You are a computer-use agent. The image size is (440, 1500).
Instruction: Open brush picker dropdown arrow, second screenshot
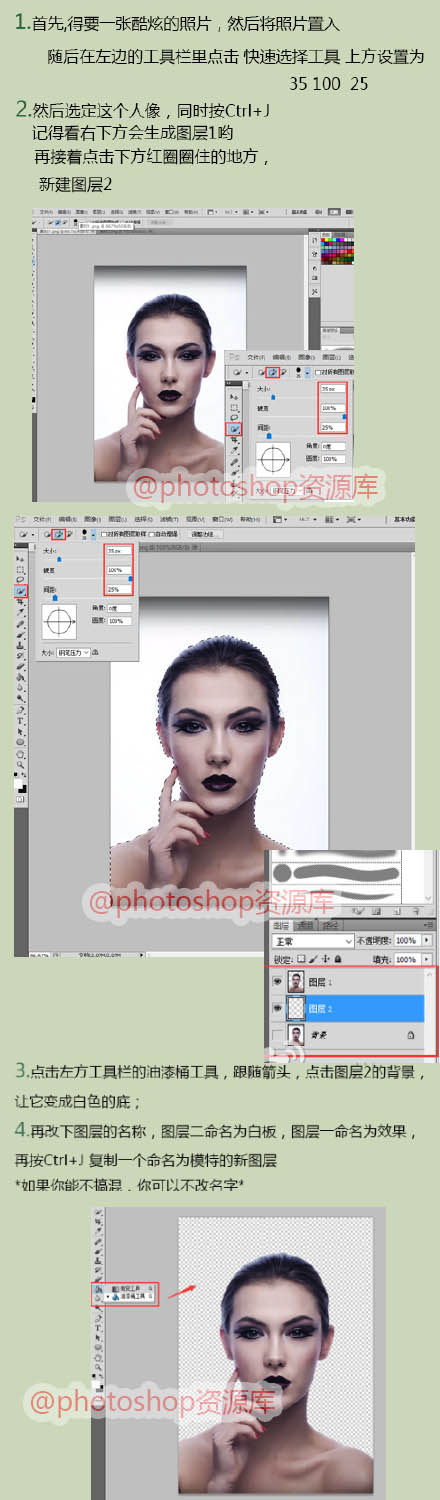point(93,533)
